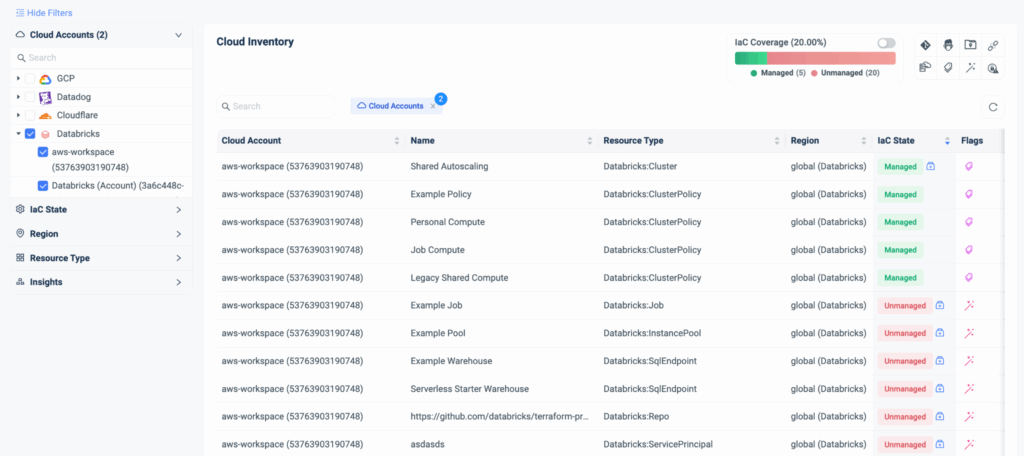Remove the Cloud Accounts filter chip

pos(432,106)
